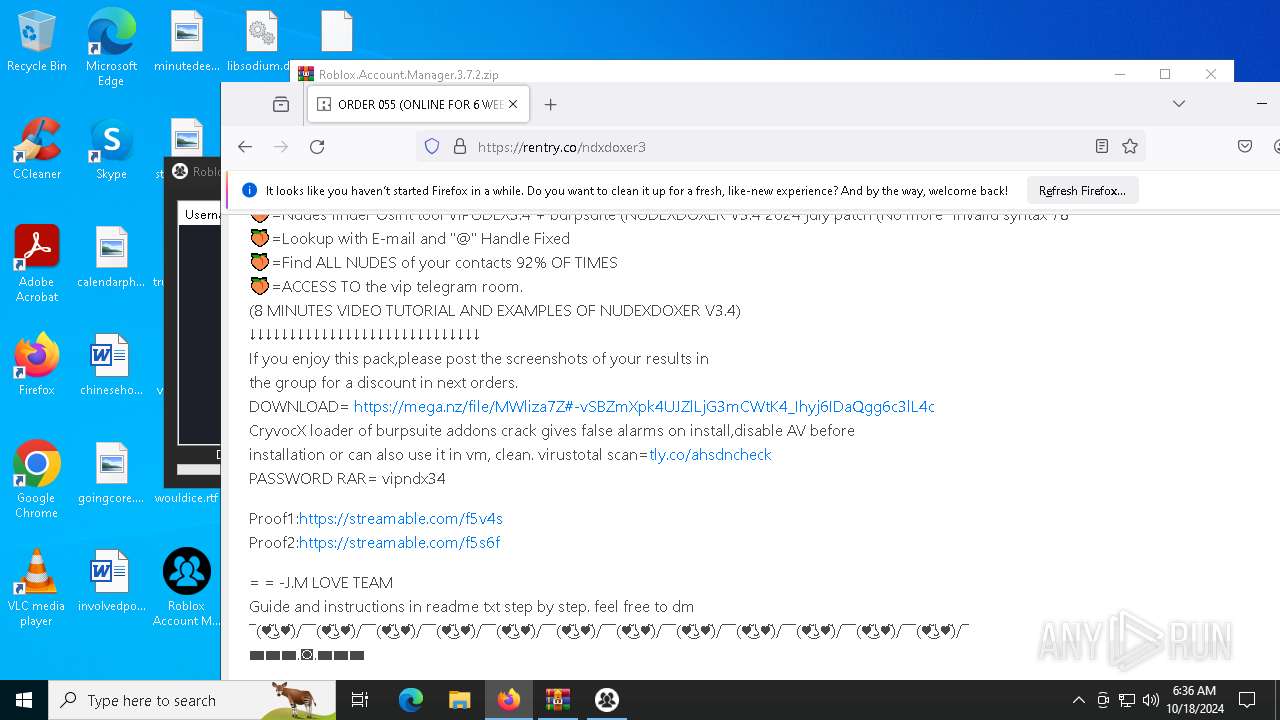Image resolution: width=1280 pixels, height=720 pixels.
Task: Open Proof1 streamable link f5v4s
Action: click(400, 519)
